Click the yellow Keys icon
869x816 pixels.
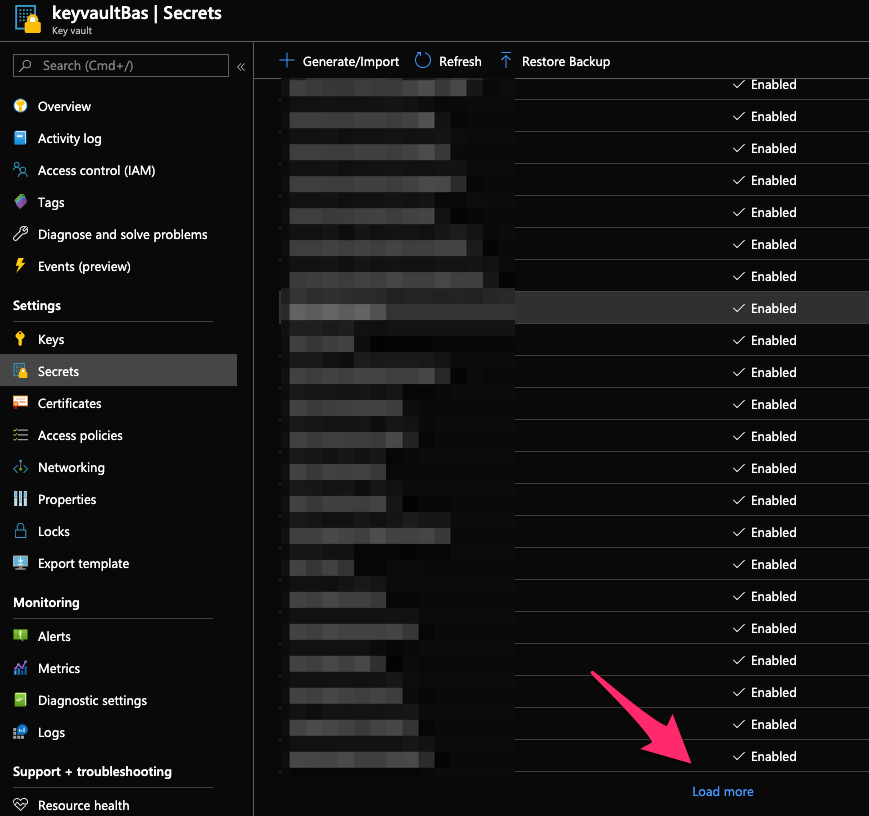[x=20, y=339]
